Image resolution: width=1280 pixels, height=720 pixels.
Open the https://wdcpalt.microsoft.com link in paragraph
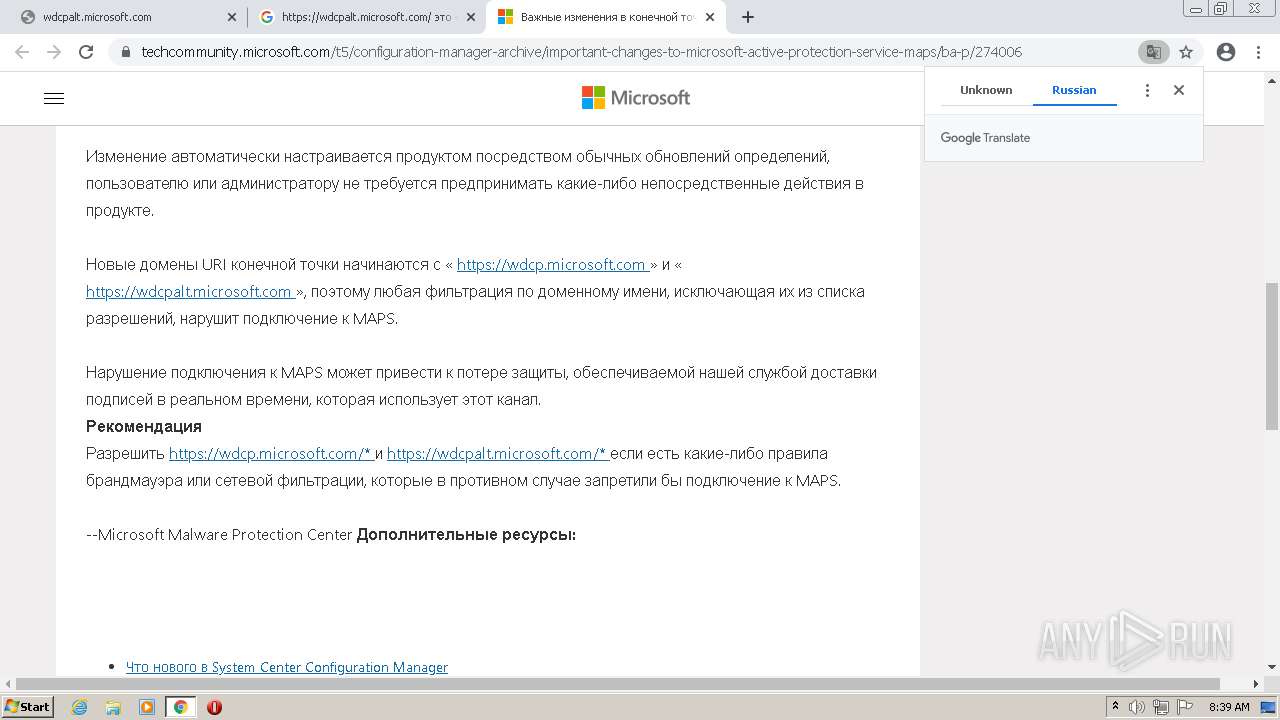(190, 292)
